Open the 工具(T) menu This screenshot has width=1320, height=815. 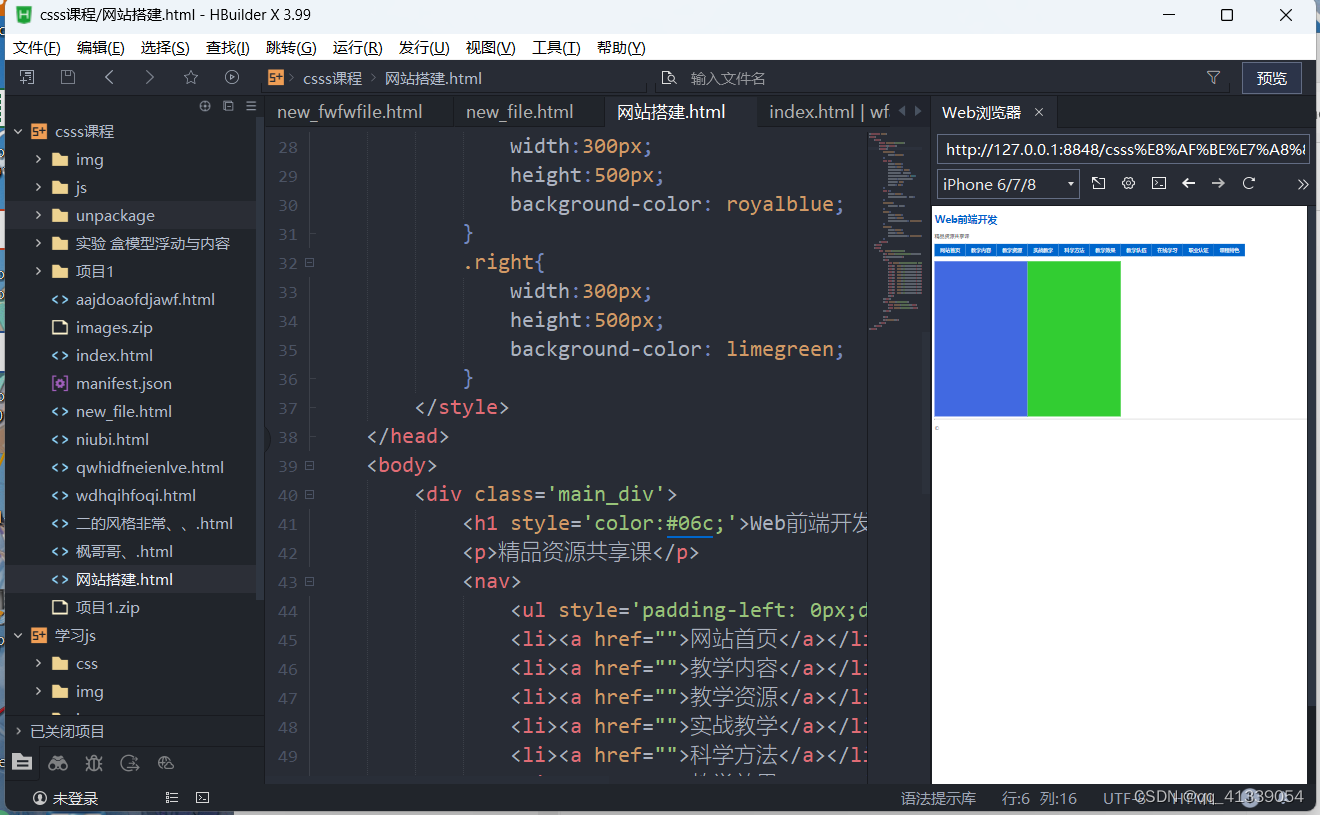(x=556, y=48)
